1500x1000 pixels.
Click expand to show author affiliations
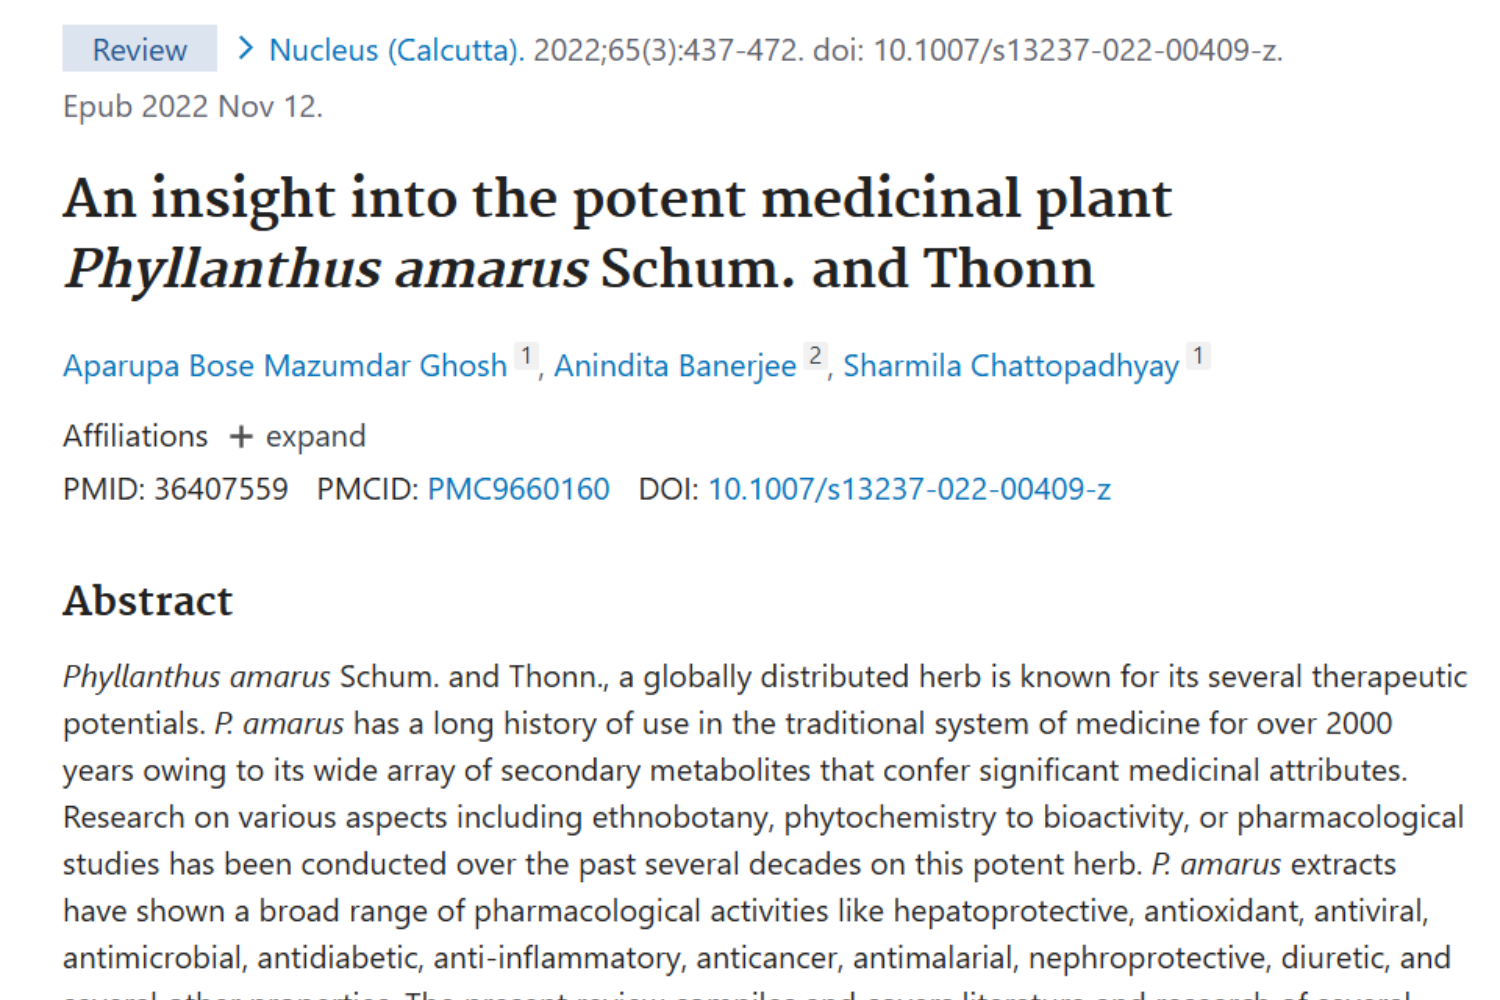click(x=315, y=436)
